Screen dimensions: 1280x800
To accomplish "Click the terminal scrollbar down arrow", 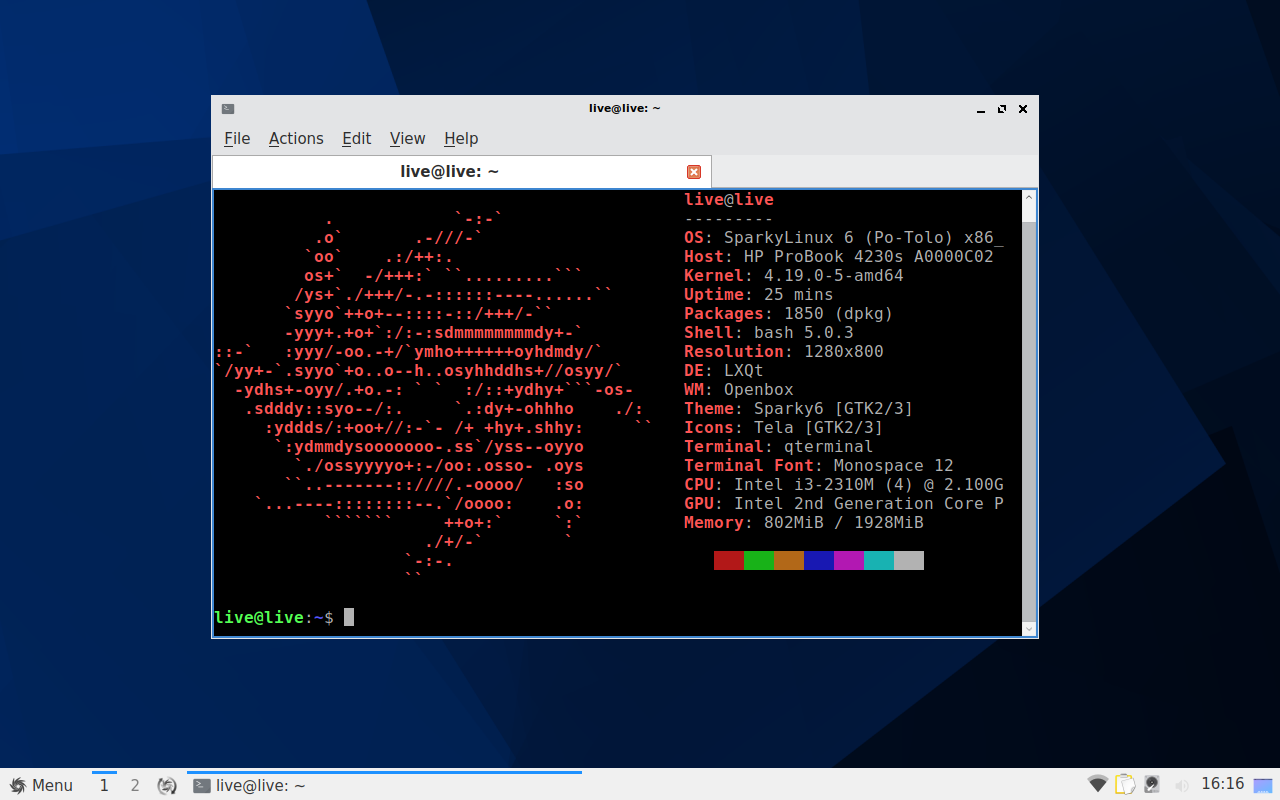I will (x=1029, y=628).
